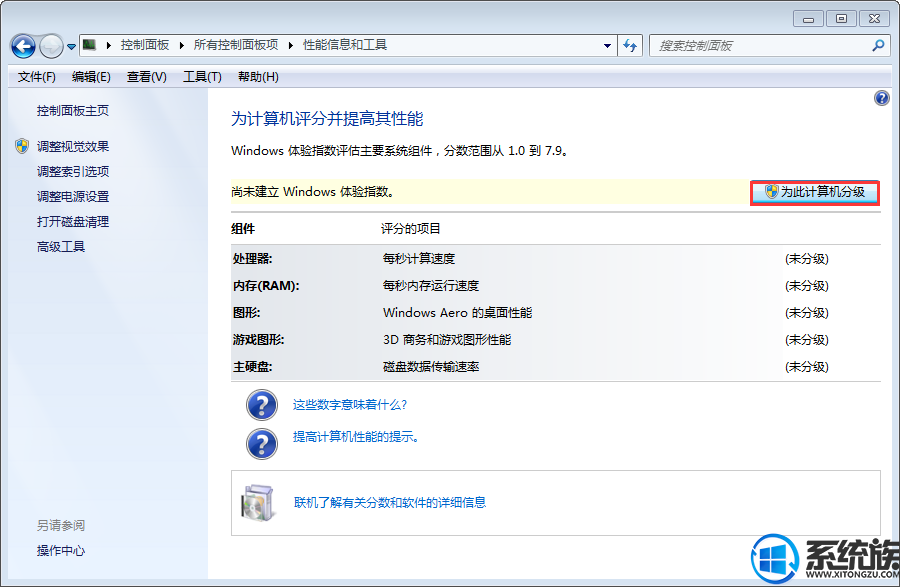Click the software disc icon
This screenshot has height=587, width=900.
coord(257,503)
